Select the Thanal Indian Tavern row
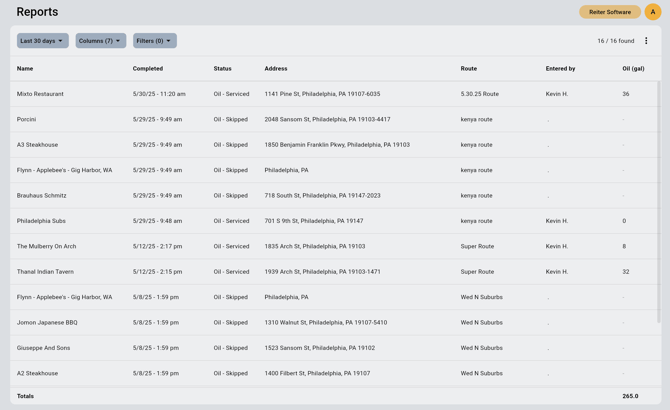This screenshot has width=670, height=410. pyautogui.click(x=45, y=272)
